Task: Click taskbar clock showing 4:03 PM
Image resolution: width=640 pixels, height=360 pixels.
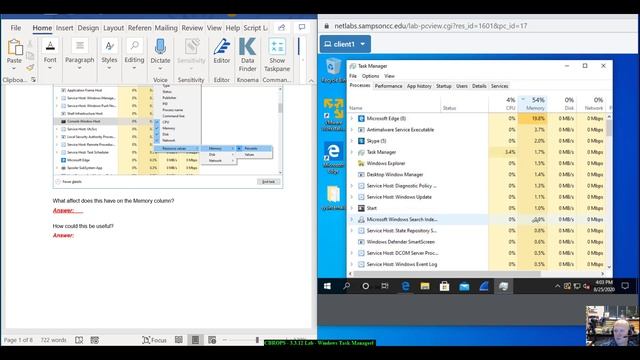Action: click(604, 286)
